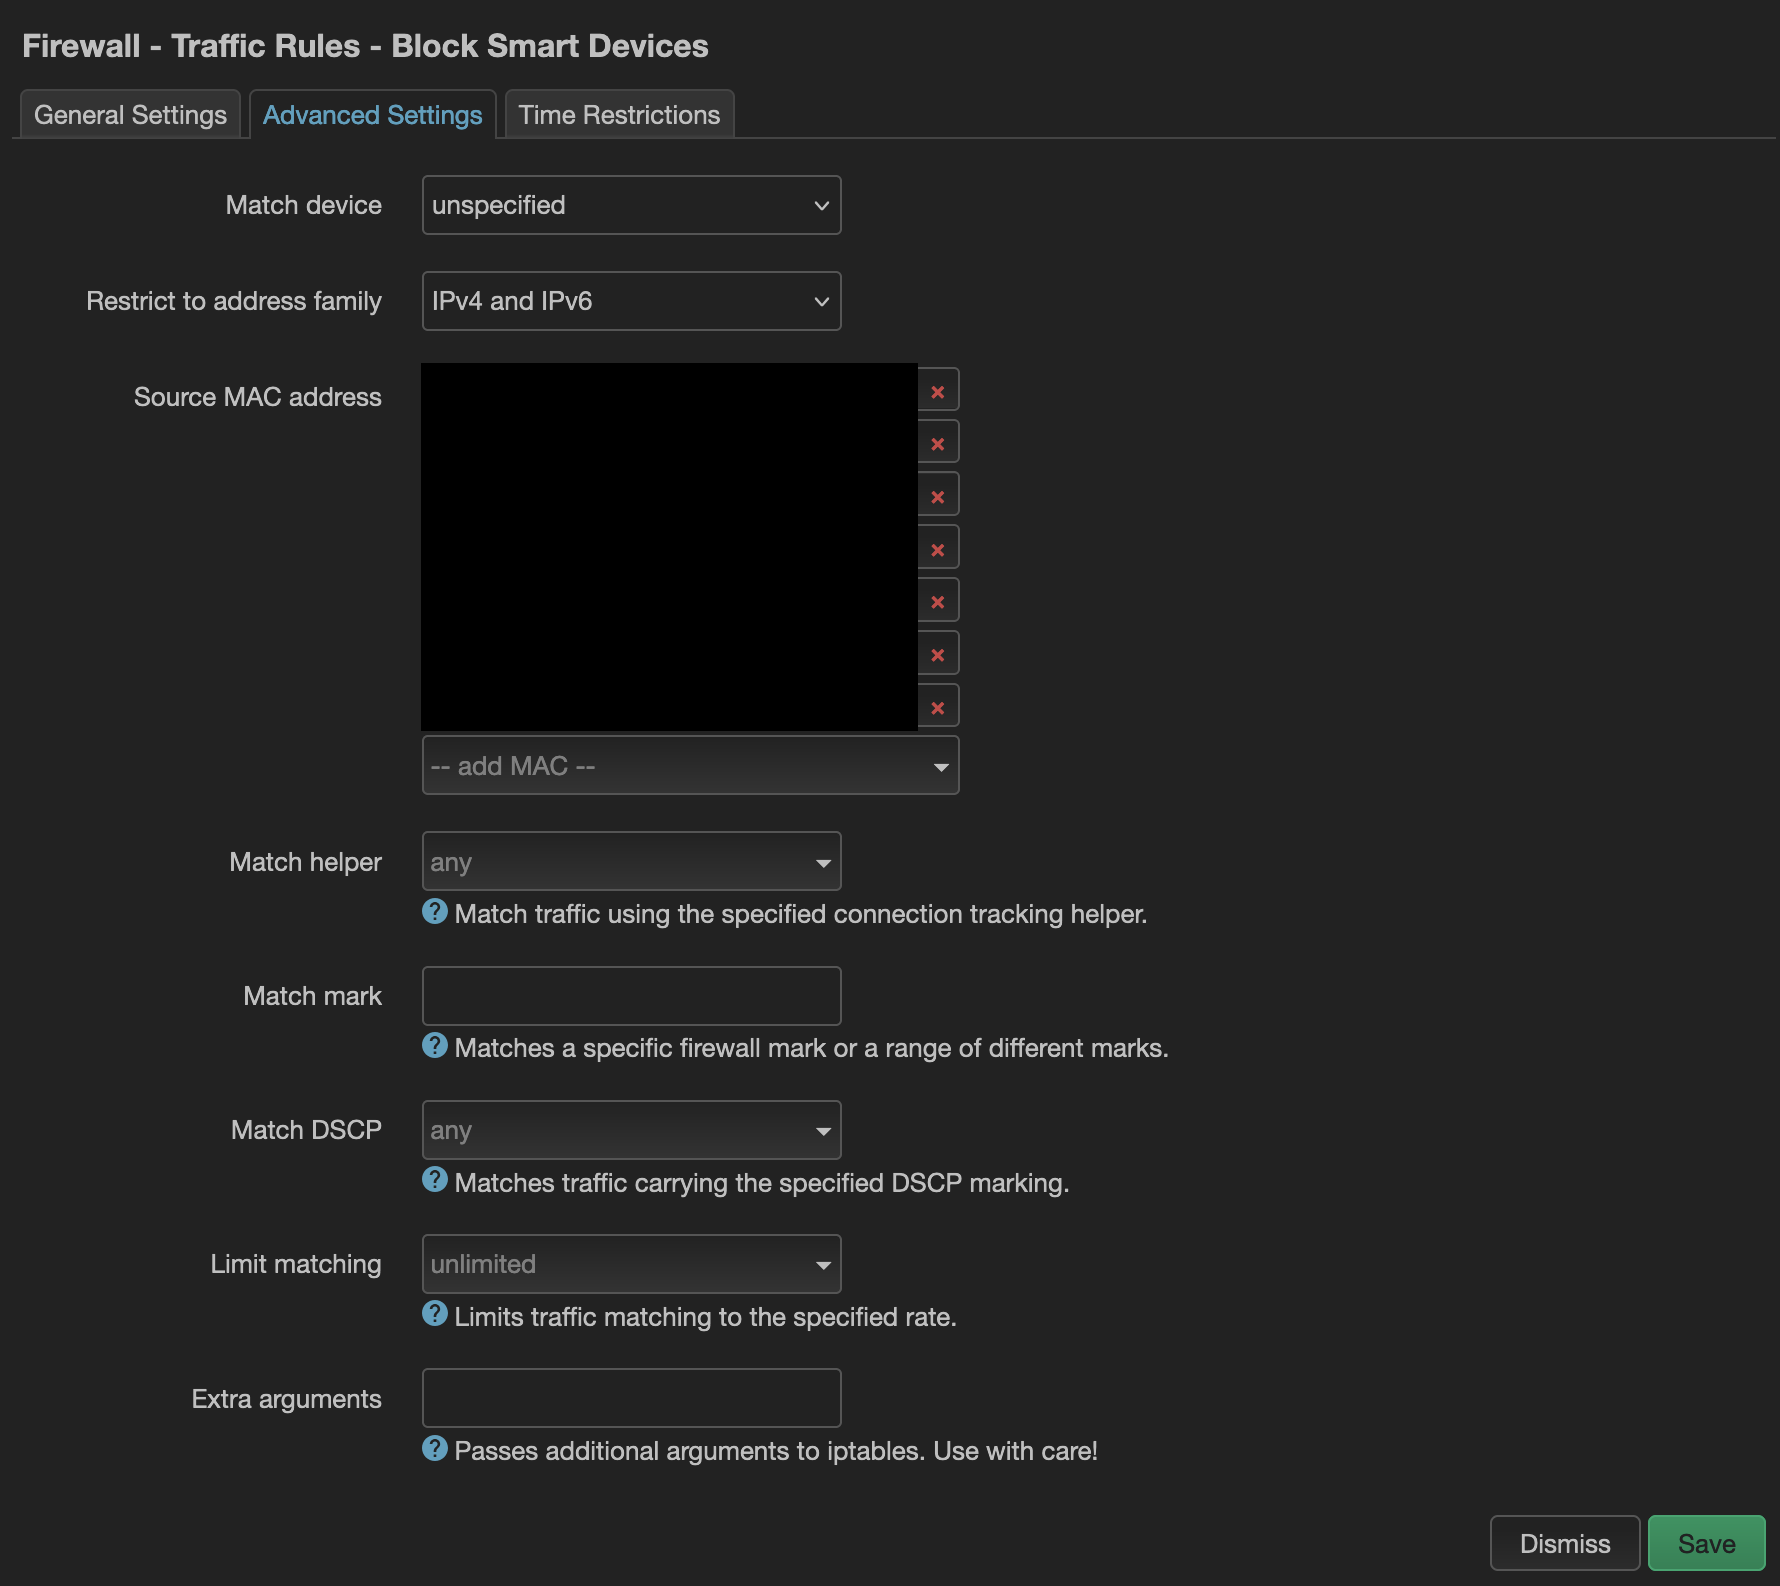1780x1586 pixels.
Task: Expand the Limit matching dropdown
Action: click(631, 1264)
